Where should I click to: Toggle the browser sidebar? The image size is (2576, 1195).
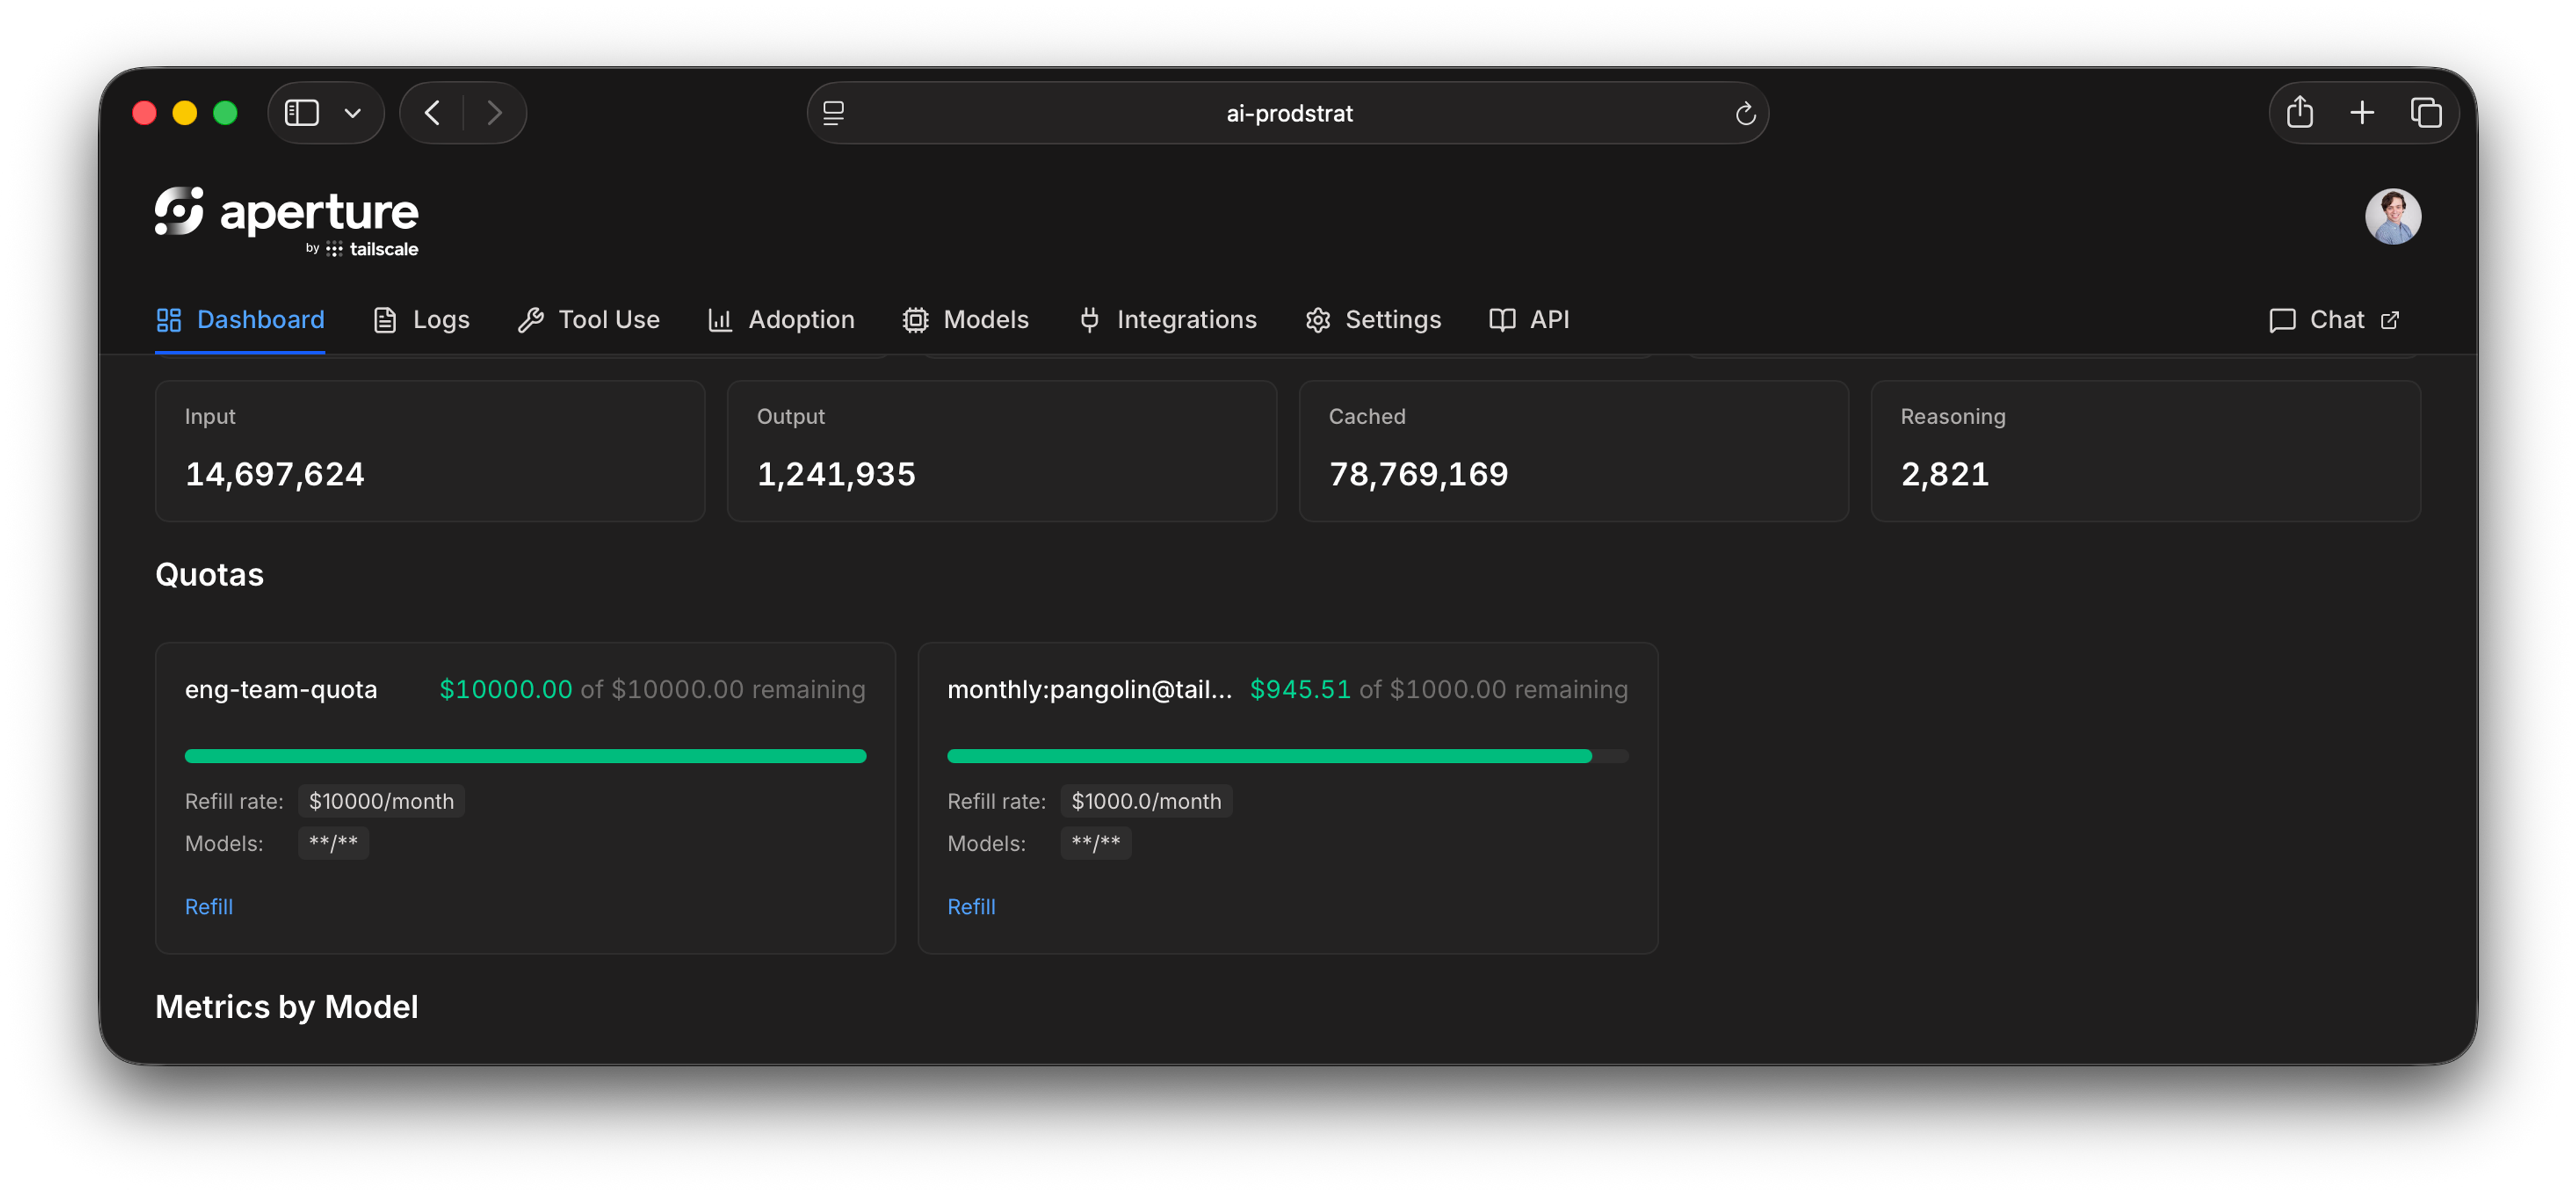pos(302,112)
